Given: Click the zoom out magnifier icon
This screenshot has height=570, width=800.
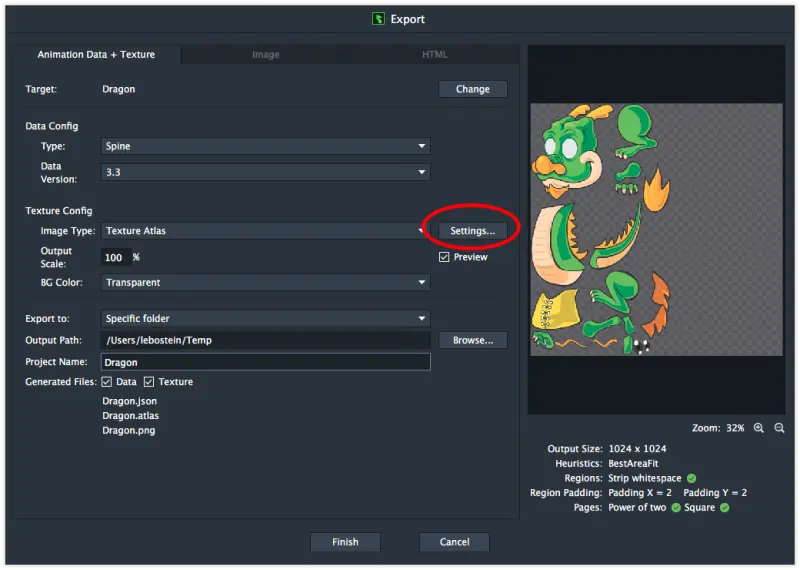Looking at the screenshot, I should 779,428.
